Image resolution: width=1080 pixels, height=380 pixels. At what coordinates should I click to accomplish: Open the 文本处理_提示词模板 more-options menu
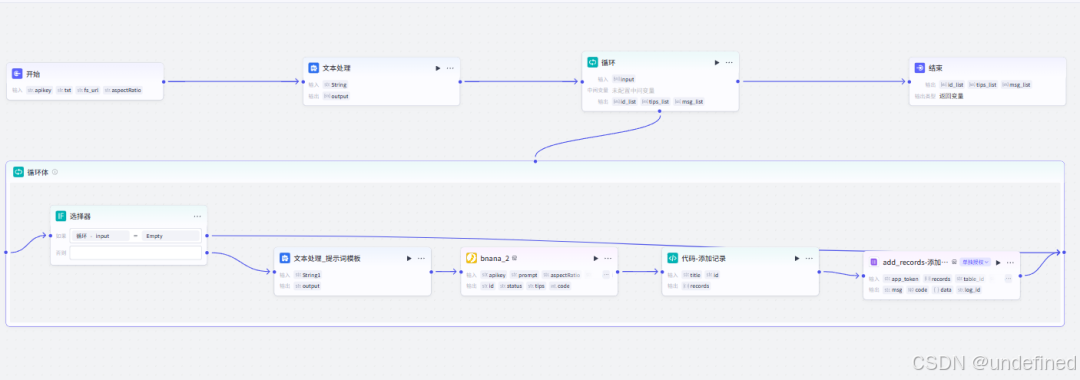(422, 258)
